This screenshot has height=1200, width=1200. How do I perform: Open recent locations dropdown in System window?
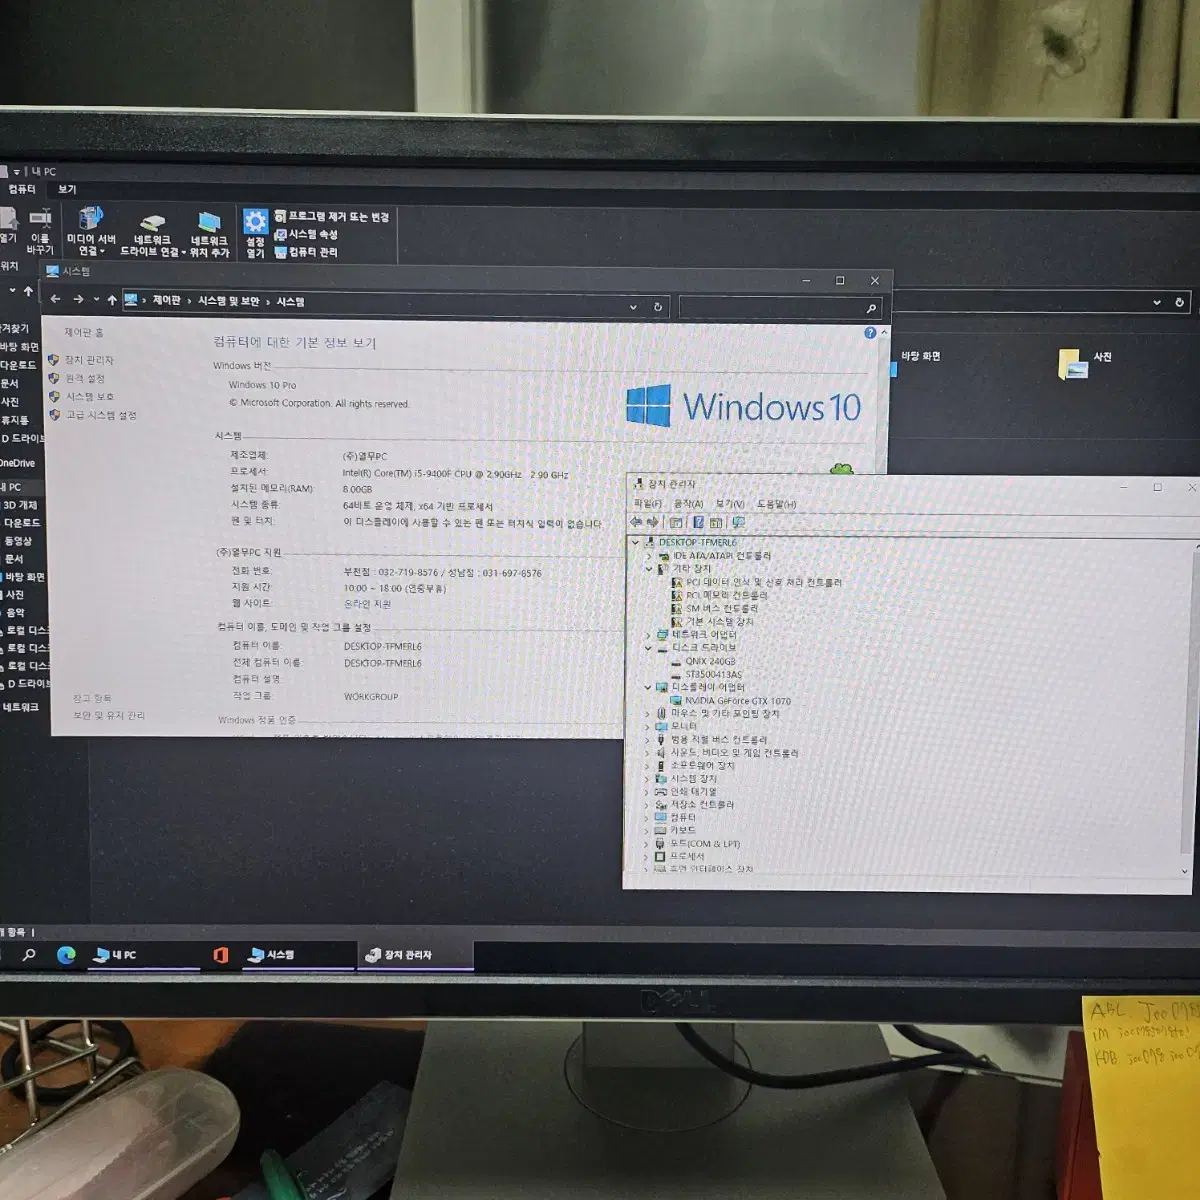tap(96, 300)
